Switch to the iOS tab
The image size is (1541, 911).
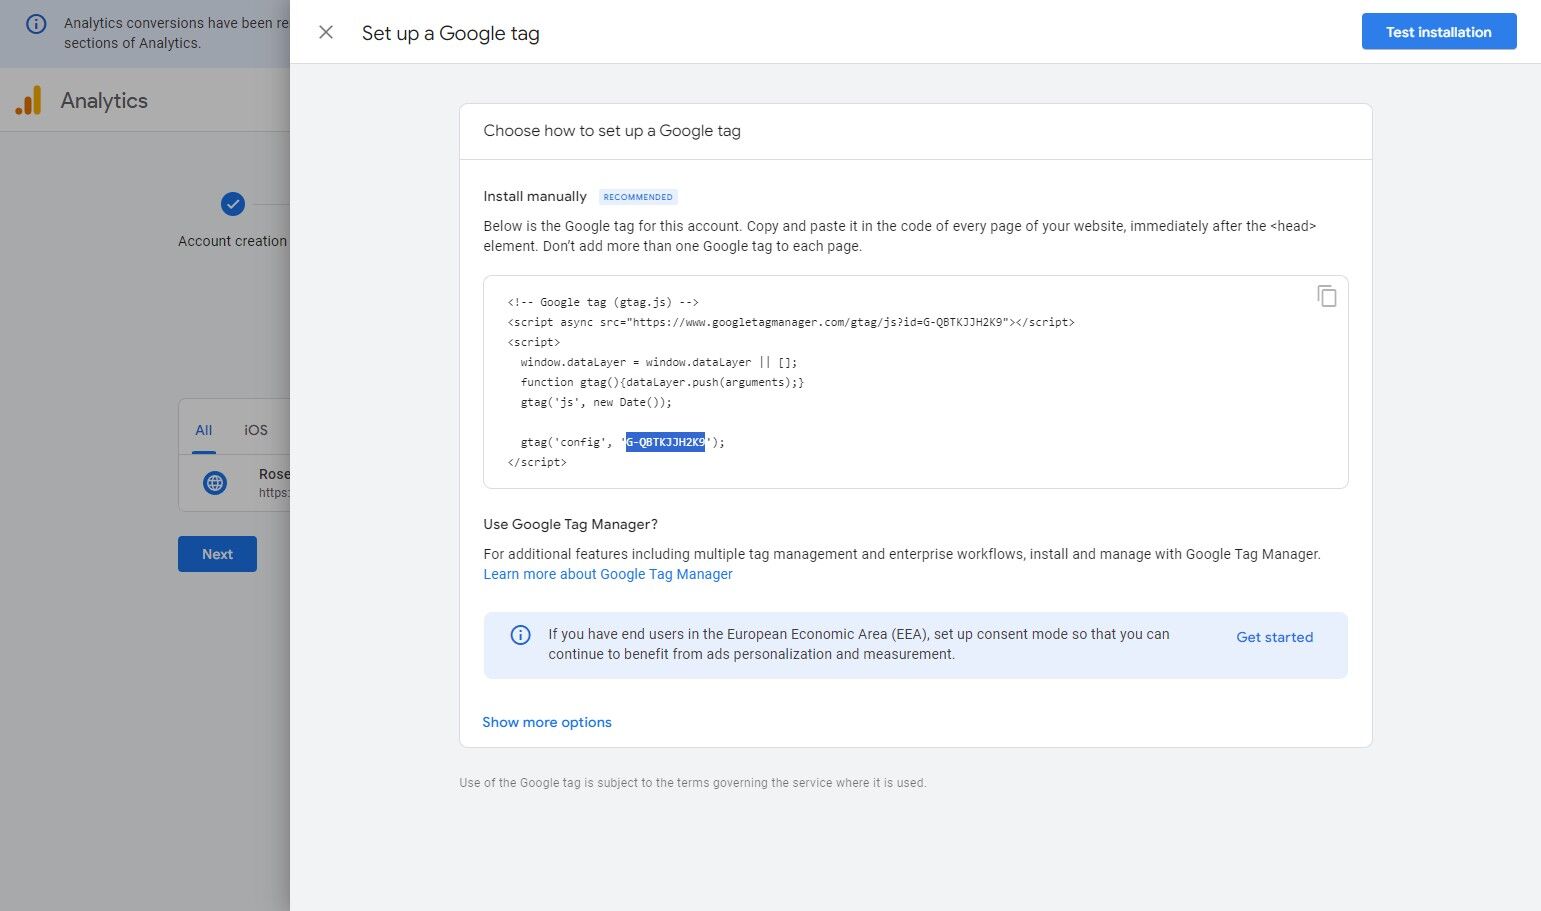point(256,430)
